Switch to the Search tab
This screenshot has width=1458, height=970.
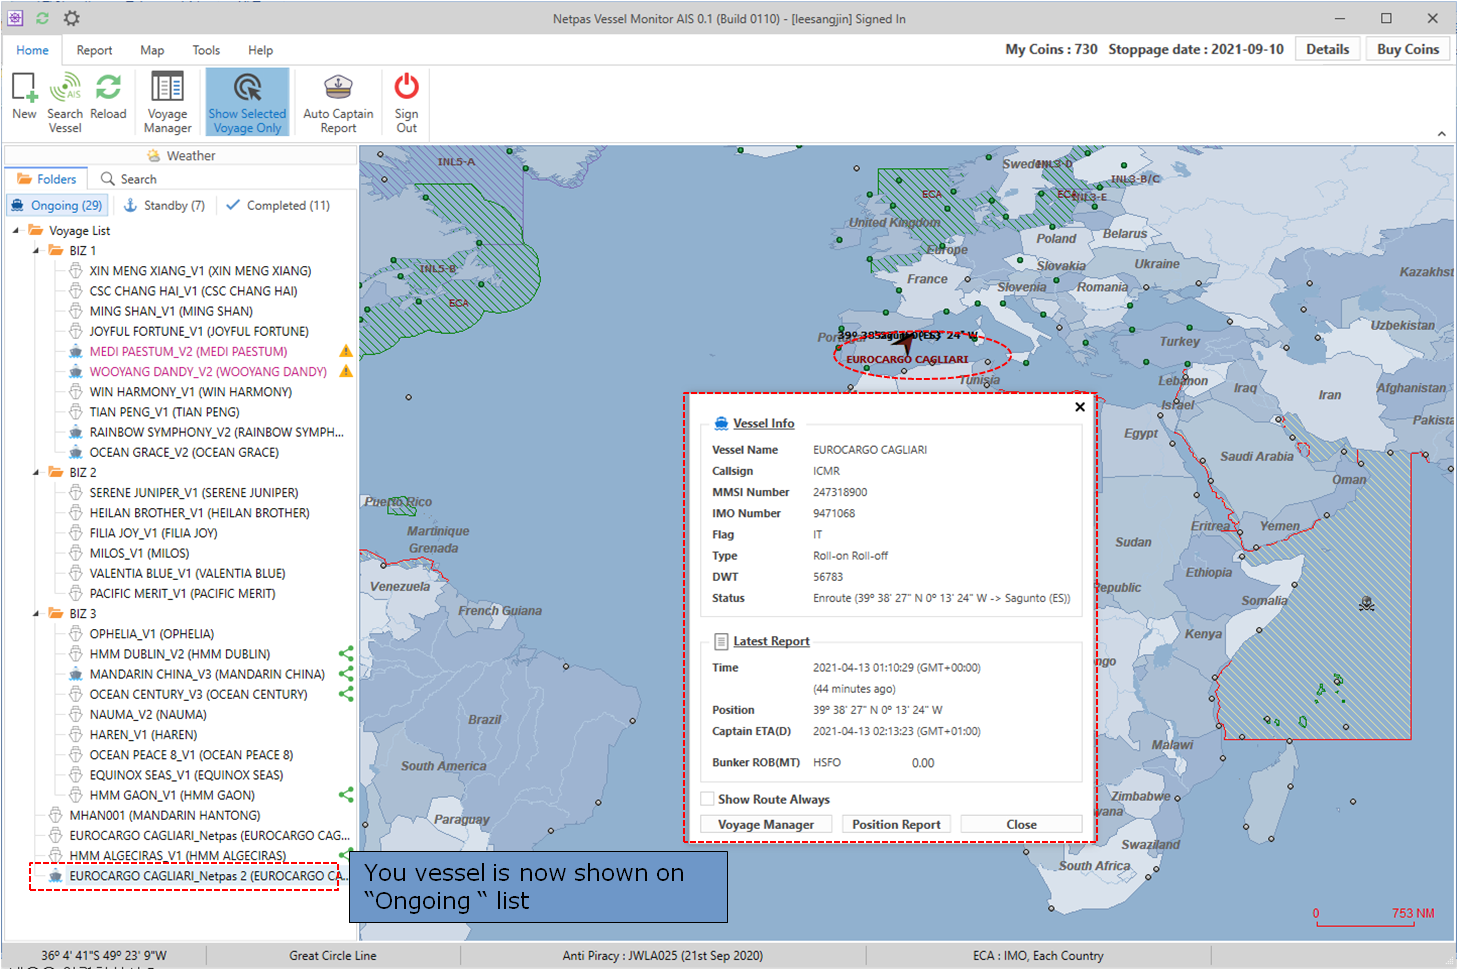pyautogui.click(x=129, y=179)
